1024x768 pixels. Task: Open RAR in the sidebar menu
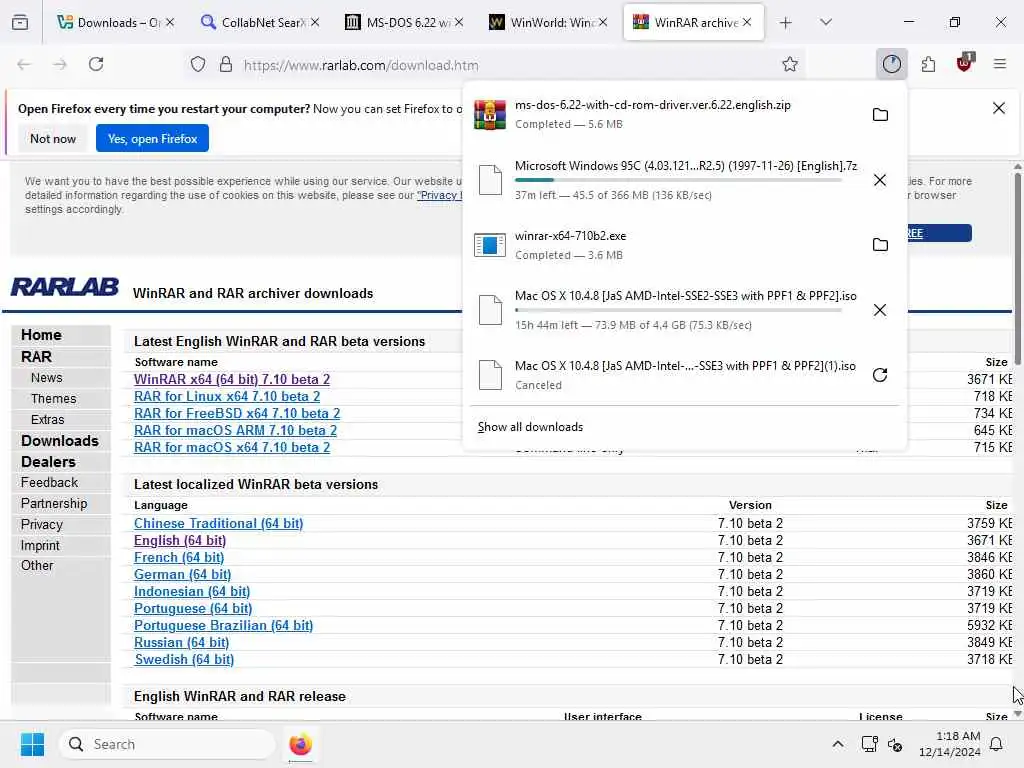[36, 357]
